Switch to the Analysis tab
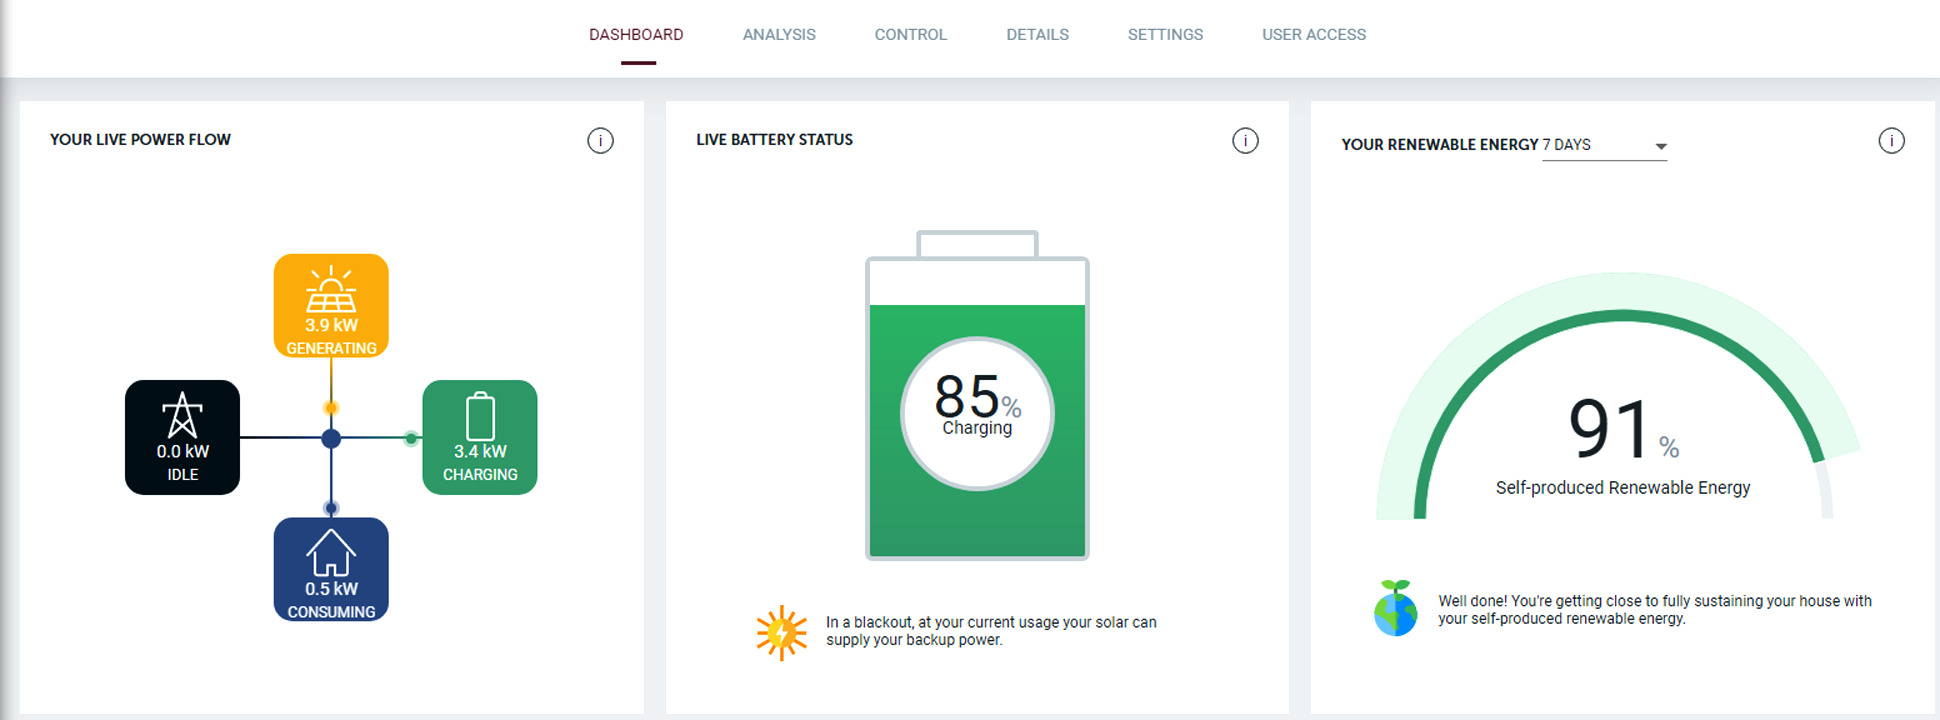This screenshot has height=720, width=1940. point(779,35)
